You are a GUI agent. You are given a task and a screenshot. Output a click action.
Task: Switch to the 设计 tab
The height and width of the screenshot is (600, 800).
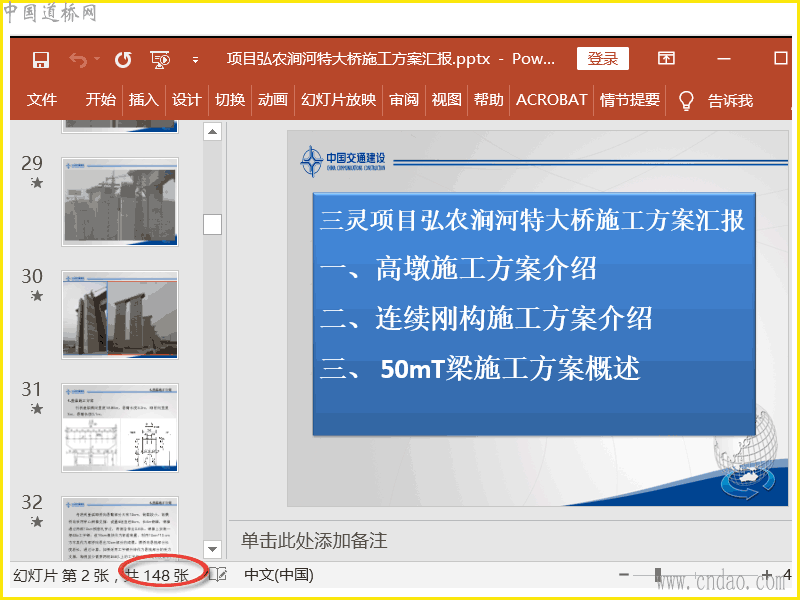186,99
